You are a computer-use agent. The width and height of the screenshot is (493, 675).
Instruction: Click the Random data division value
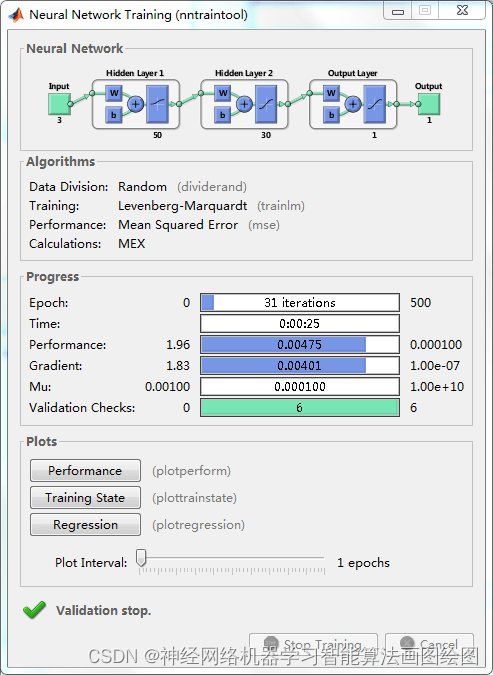tap(143, 187)
